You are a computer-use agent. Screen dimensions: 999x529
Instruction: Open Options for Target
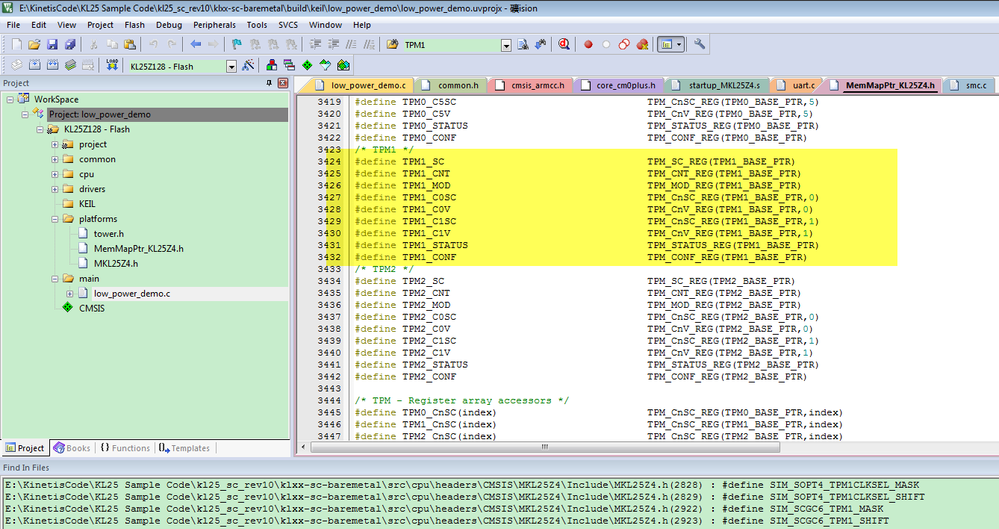(248, 65)
